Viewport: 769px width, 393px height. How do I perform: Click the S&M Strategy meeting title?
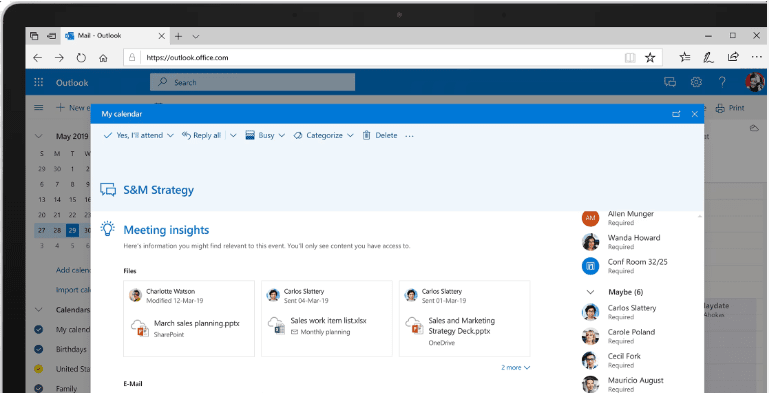[158, 190]
